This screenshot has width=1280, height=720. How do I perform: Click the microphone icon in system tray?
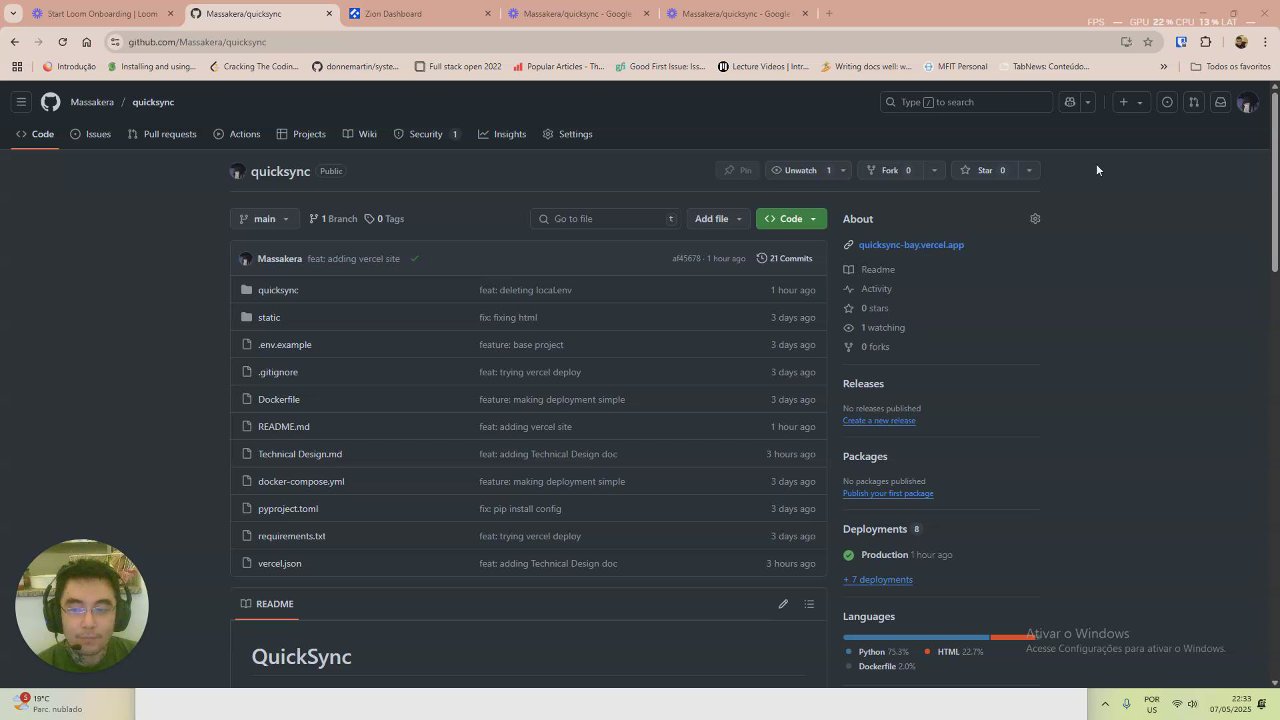coord(1126,704)
